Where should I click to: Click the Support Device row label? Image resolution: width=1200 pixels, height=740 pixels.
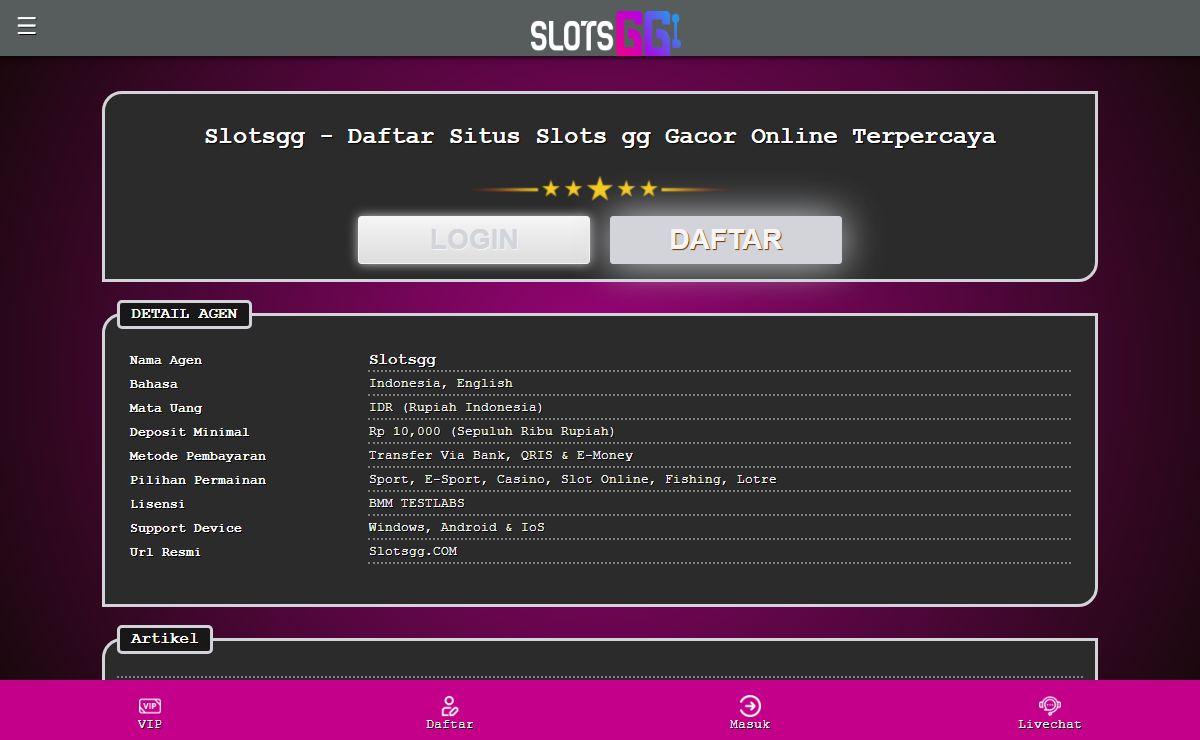pyautogui.click(x=186, y=528)
